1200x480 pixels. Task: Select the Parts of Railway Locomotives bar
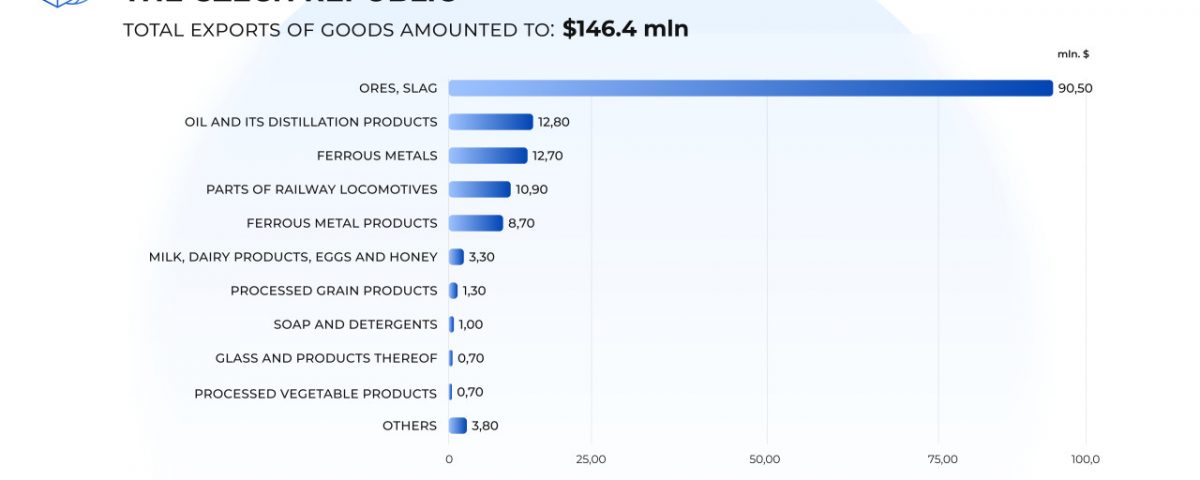(x=479, y=189)
